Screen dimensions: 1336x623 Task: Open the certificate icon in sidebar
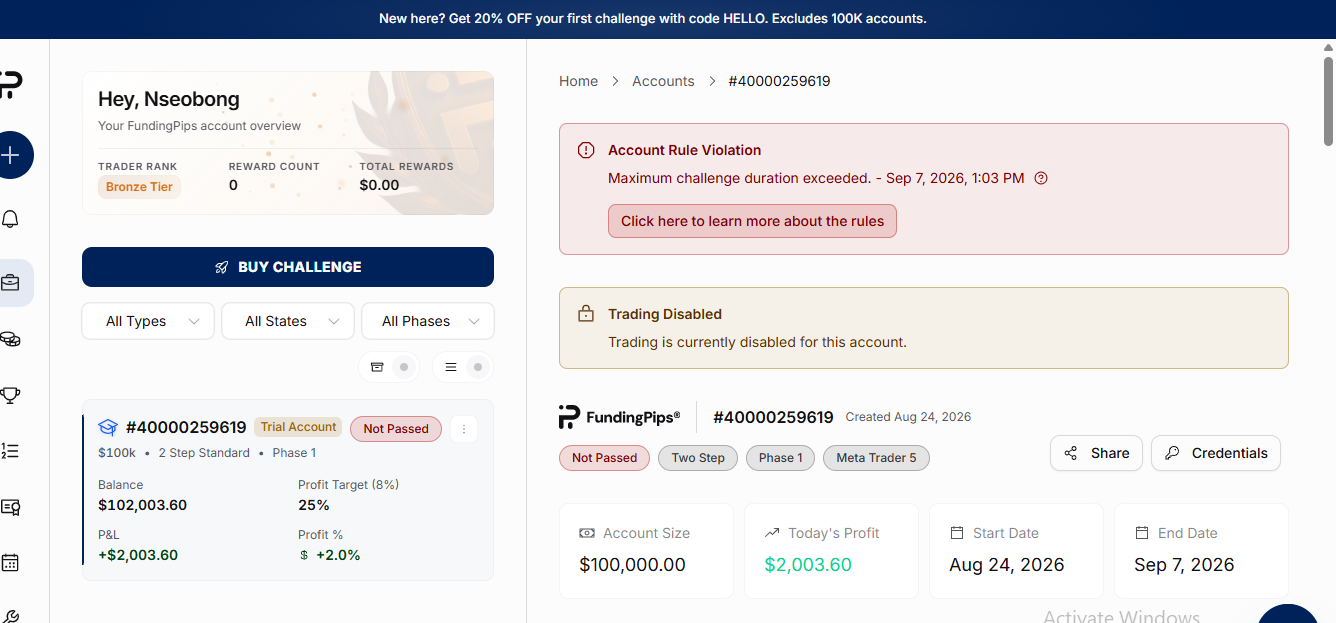(11, 507)
